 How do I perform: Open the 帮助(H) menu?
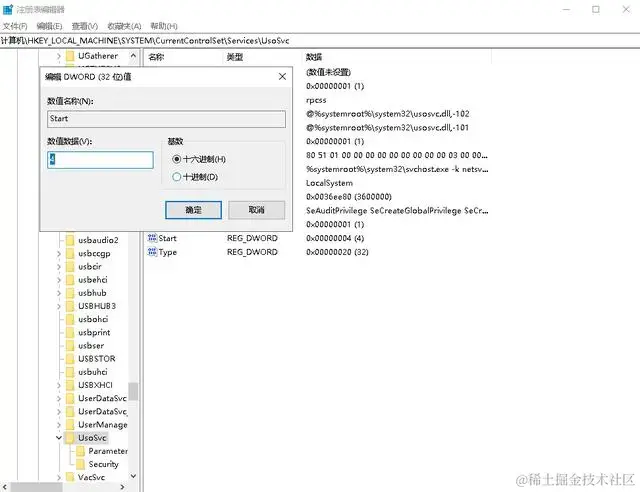(164, 26)
